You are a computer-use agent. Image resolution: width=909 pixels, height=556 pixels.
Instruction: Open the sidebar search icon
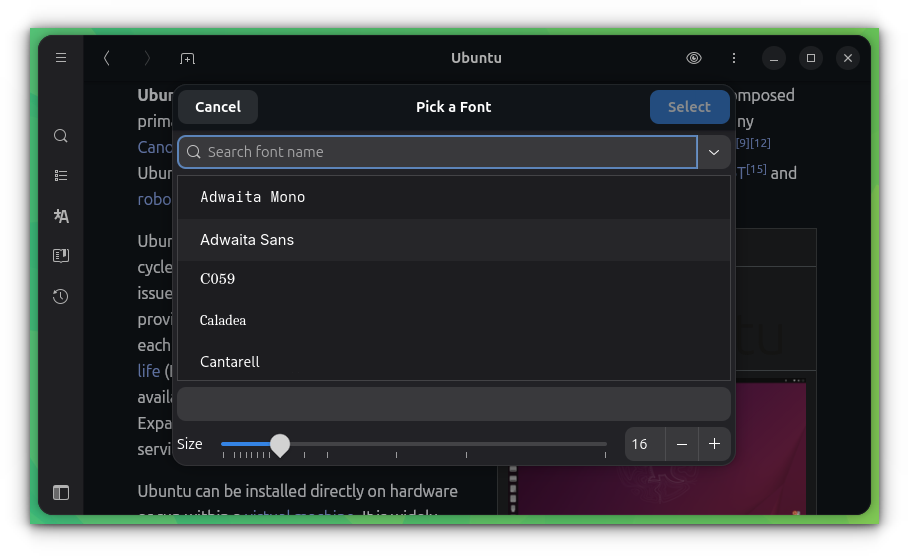[61, 136]
